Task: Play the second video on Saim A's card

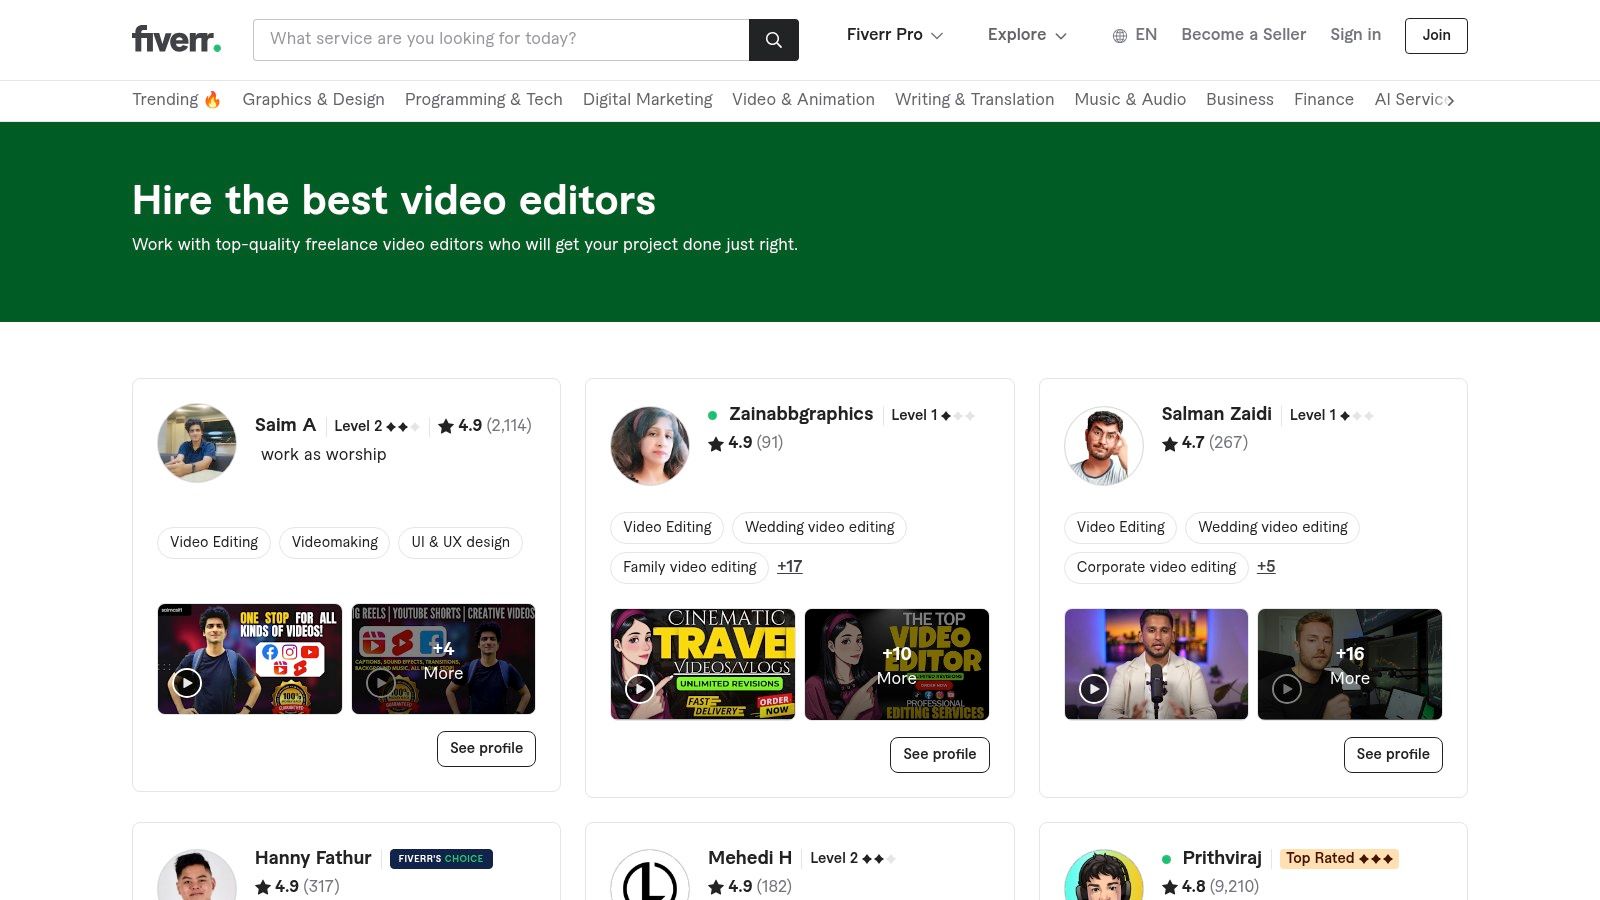Action: point(380,682)
